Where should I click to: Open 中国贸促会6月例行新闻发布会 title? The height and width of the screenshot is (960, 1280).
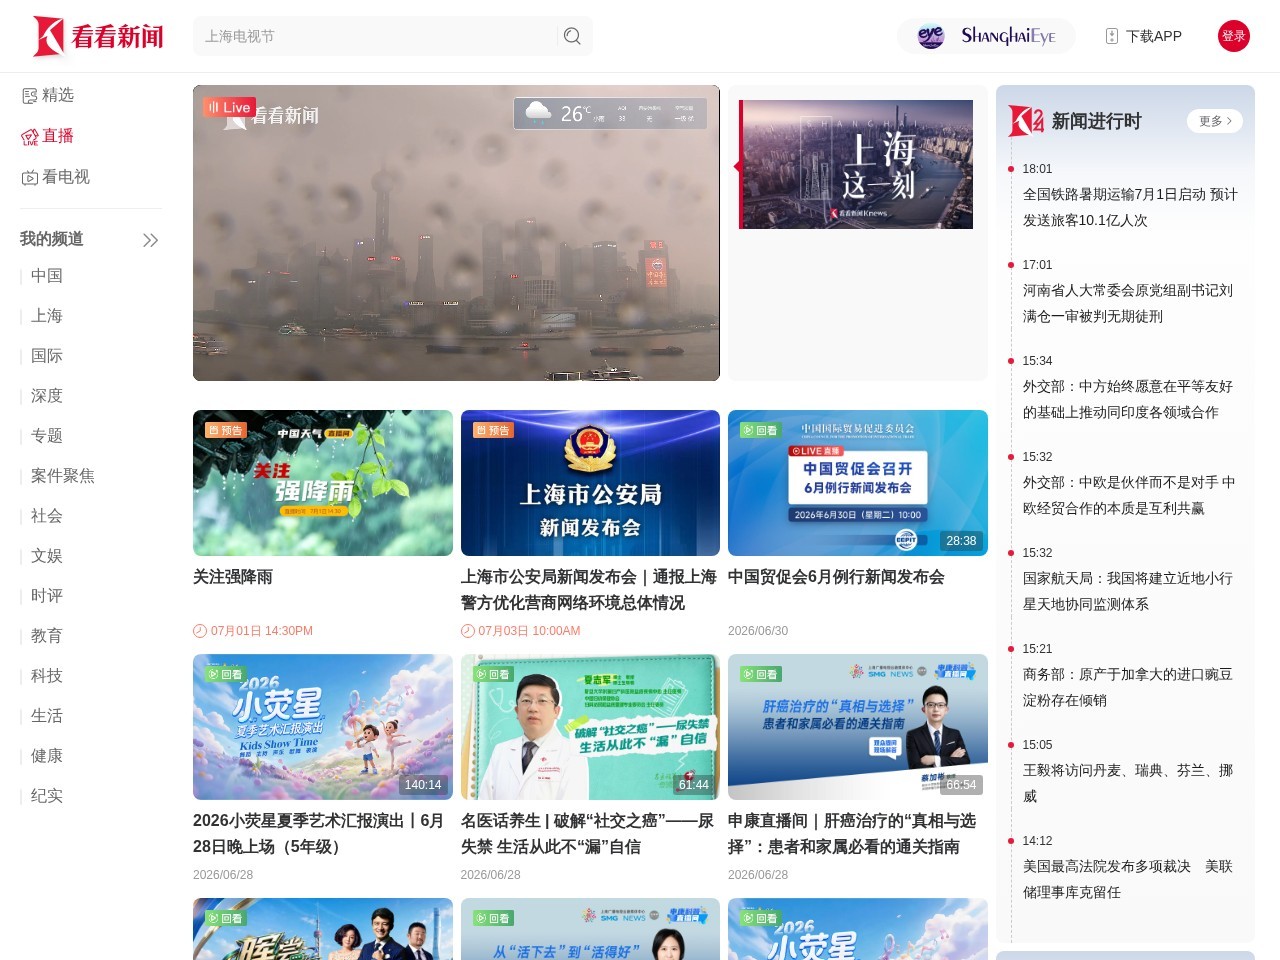pyautogui.click(x=836, y=577)
